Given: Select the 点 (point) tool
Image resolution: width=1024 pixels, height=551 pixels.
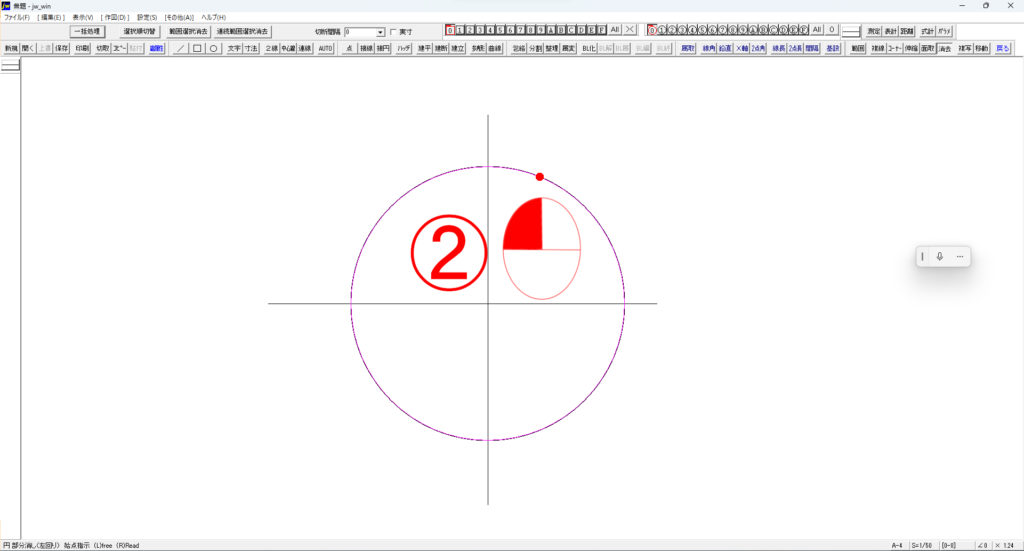Looking at the screenshot, I should point(349,48).
